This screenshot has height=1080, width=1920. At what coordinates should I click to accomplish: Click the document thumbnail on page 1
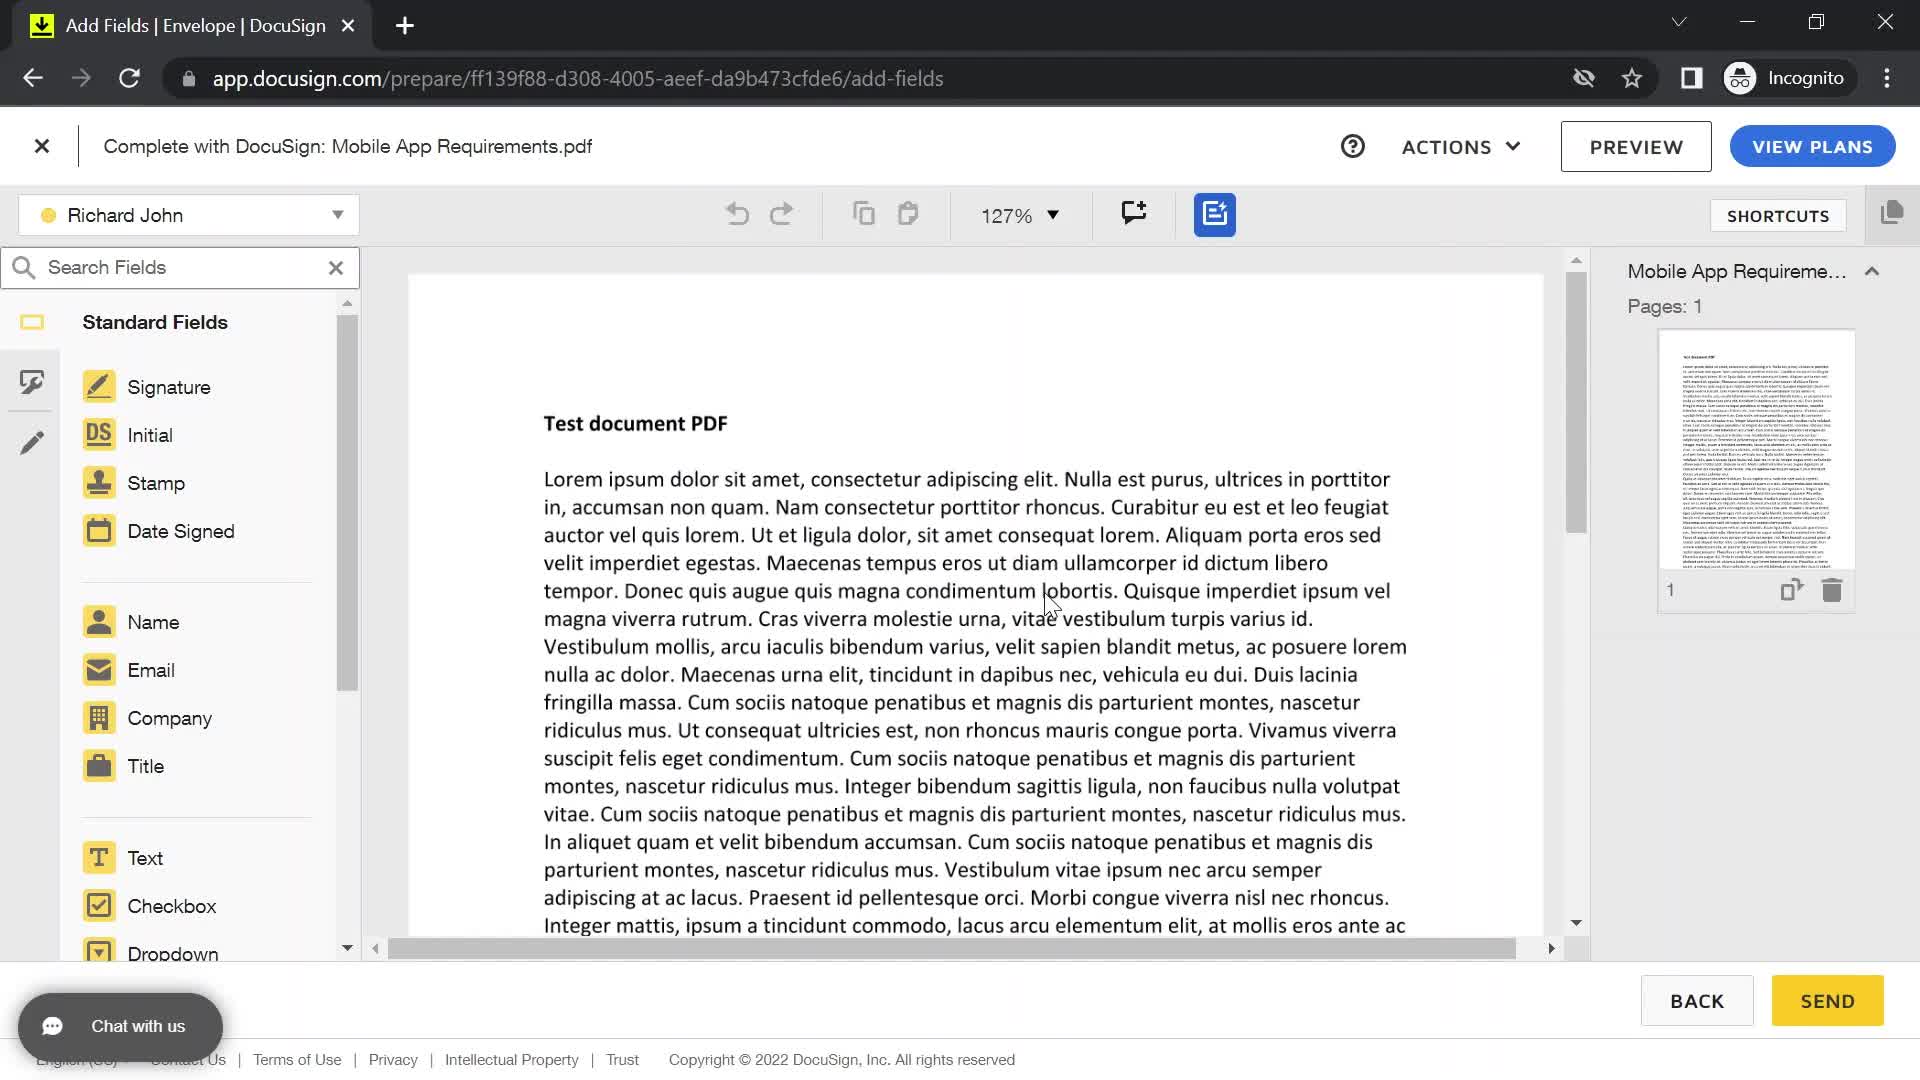pyautogui.click(x=1756, y=448)
